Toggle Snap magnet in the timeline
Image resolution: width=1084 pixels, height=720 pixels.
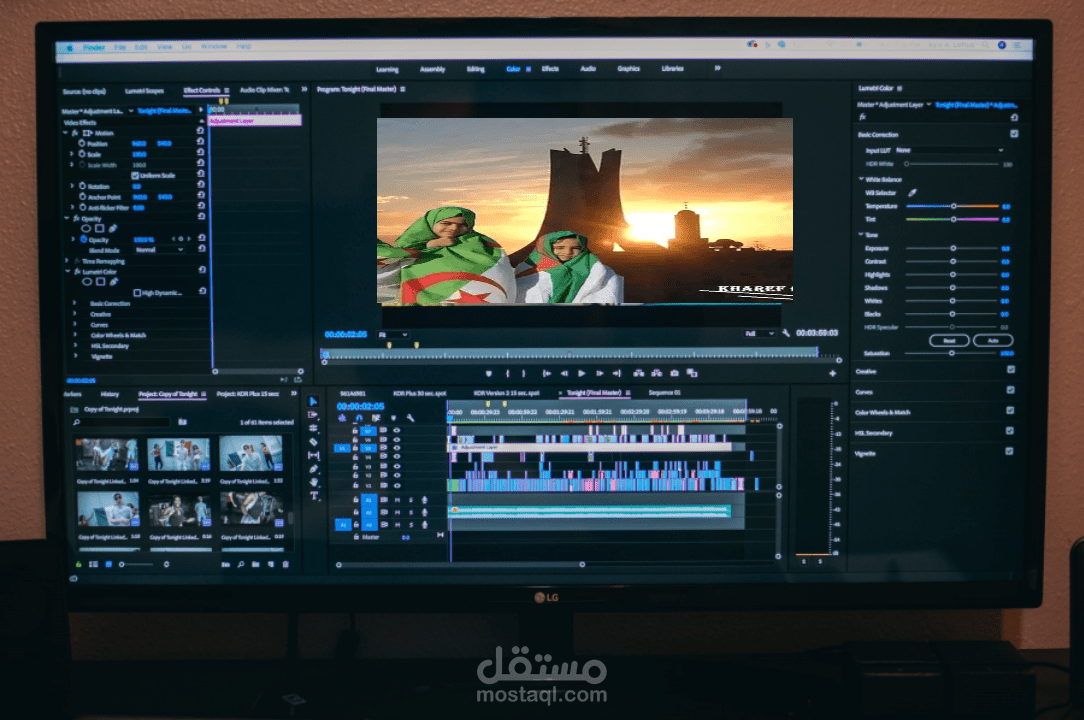coord(359,418)
